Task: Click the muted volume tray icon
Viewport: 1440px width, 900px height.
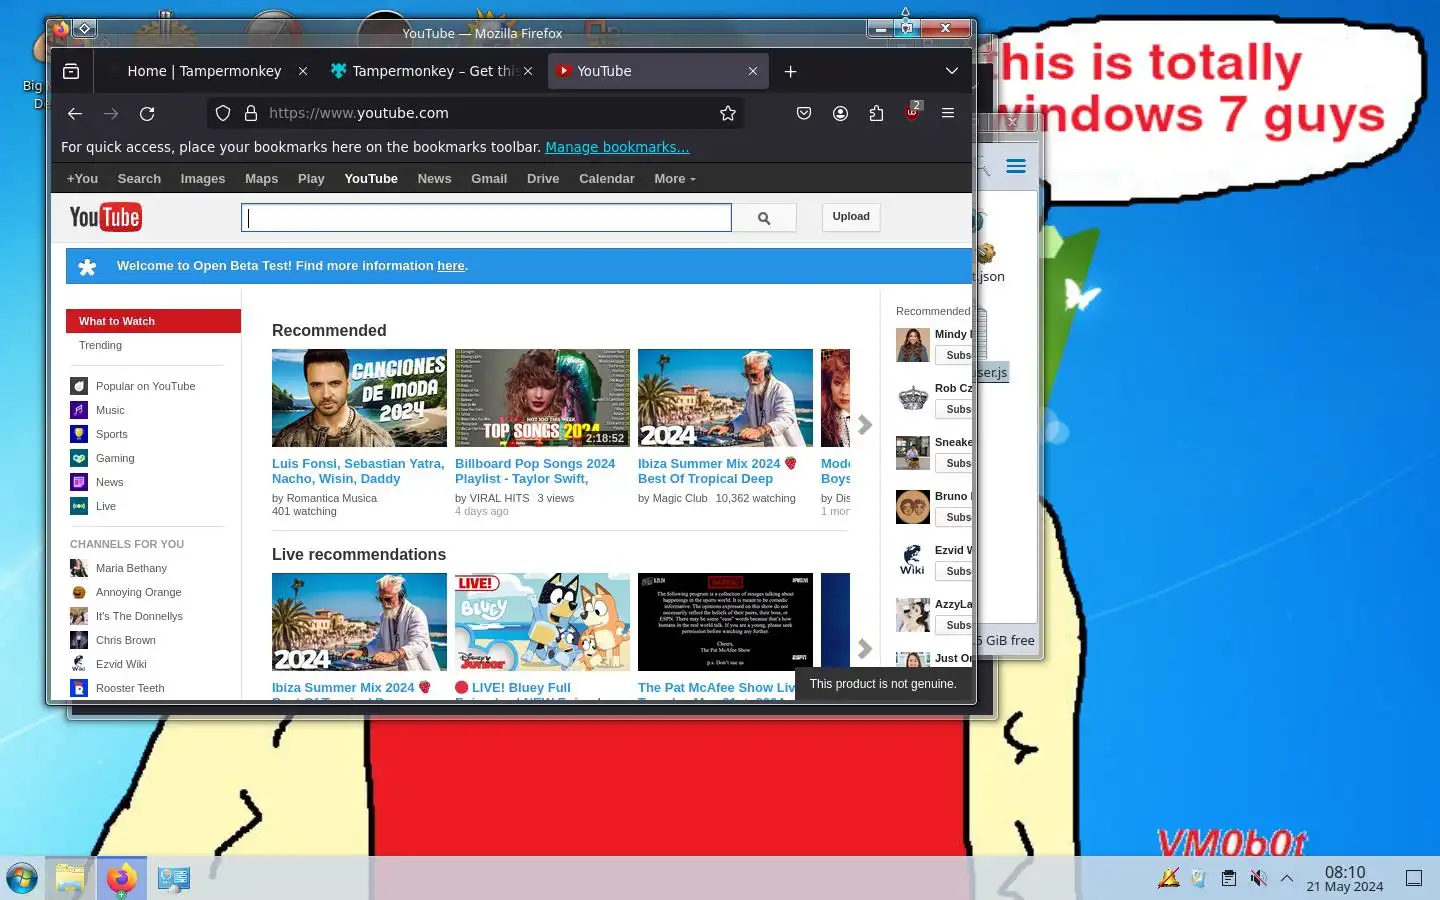Action: [1258, 878]
